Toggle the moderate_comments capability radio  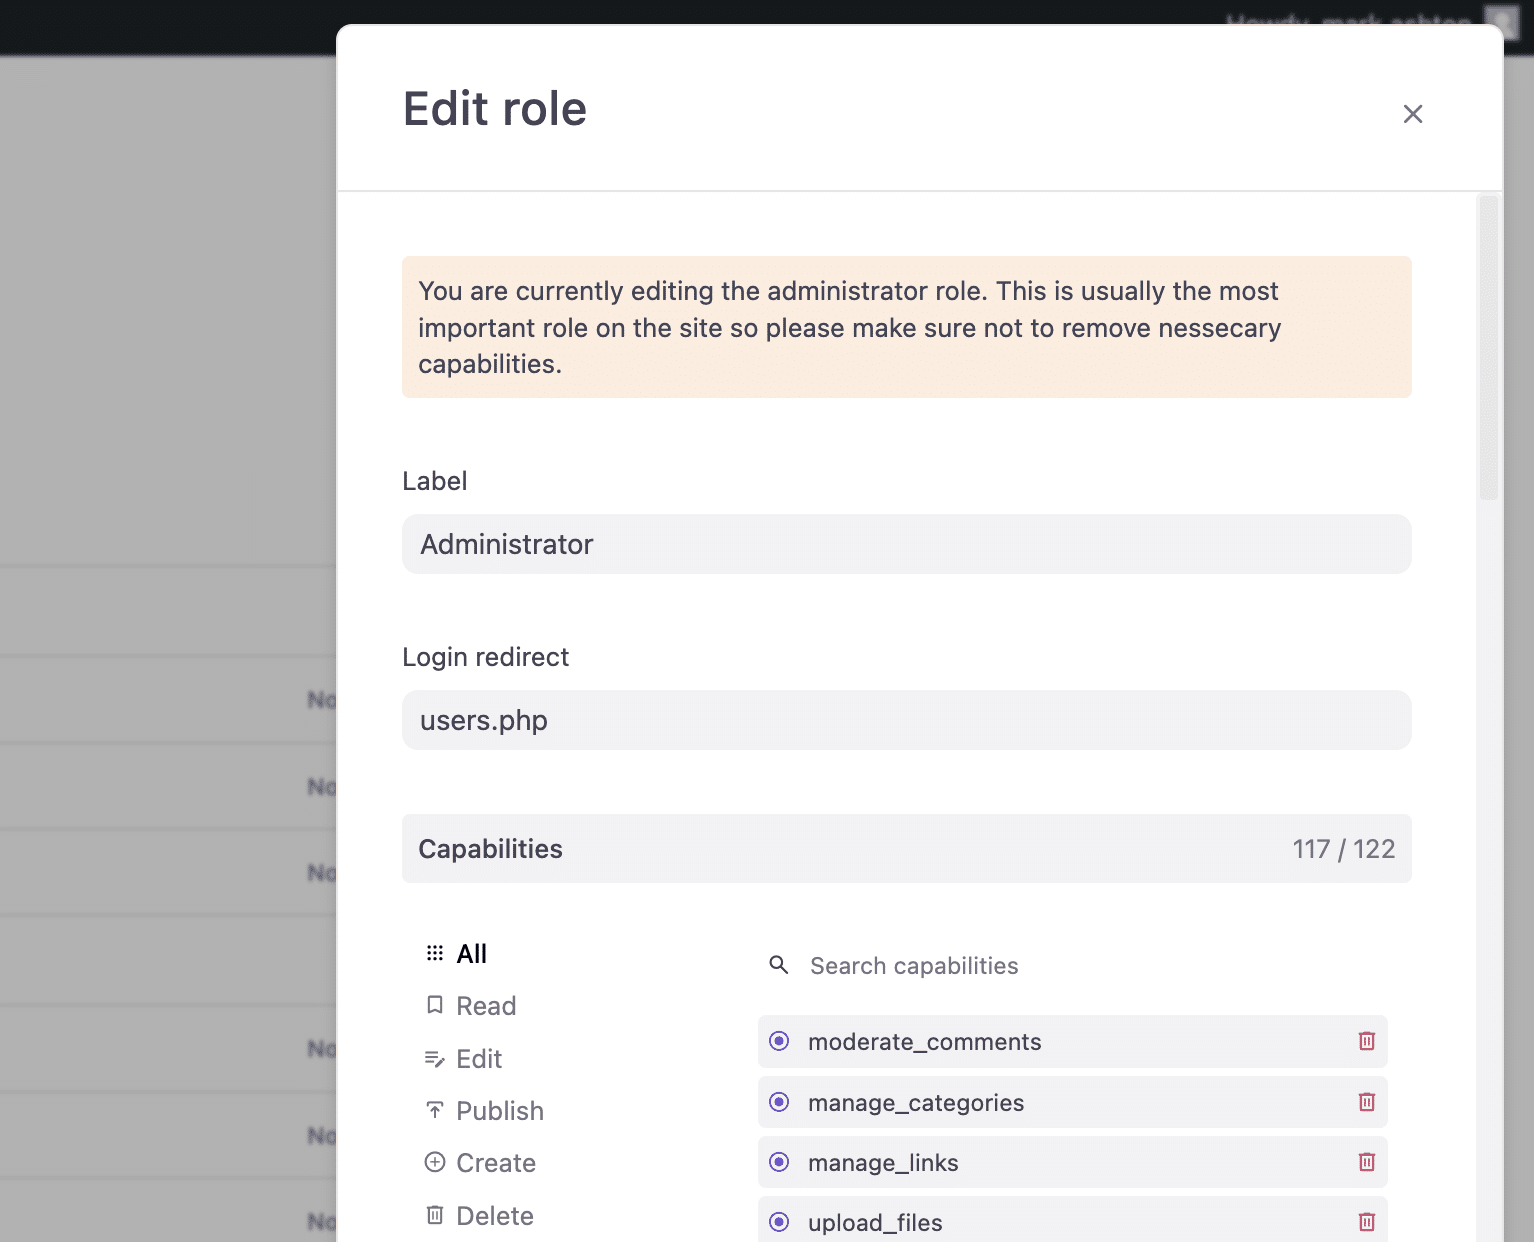pyautogui.click(x=779, y=1041)
